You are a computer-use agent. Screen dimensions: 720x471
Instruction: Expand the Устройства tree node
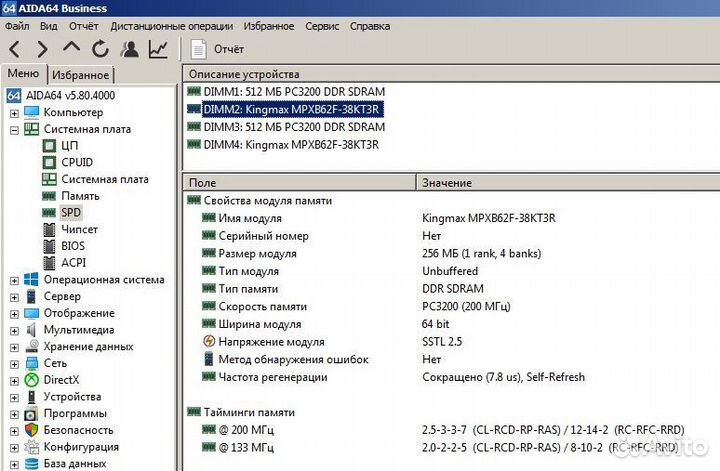tap(14, 398)
